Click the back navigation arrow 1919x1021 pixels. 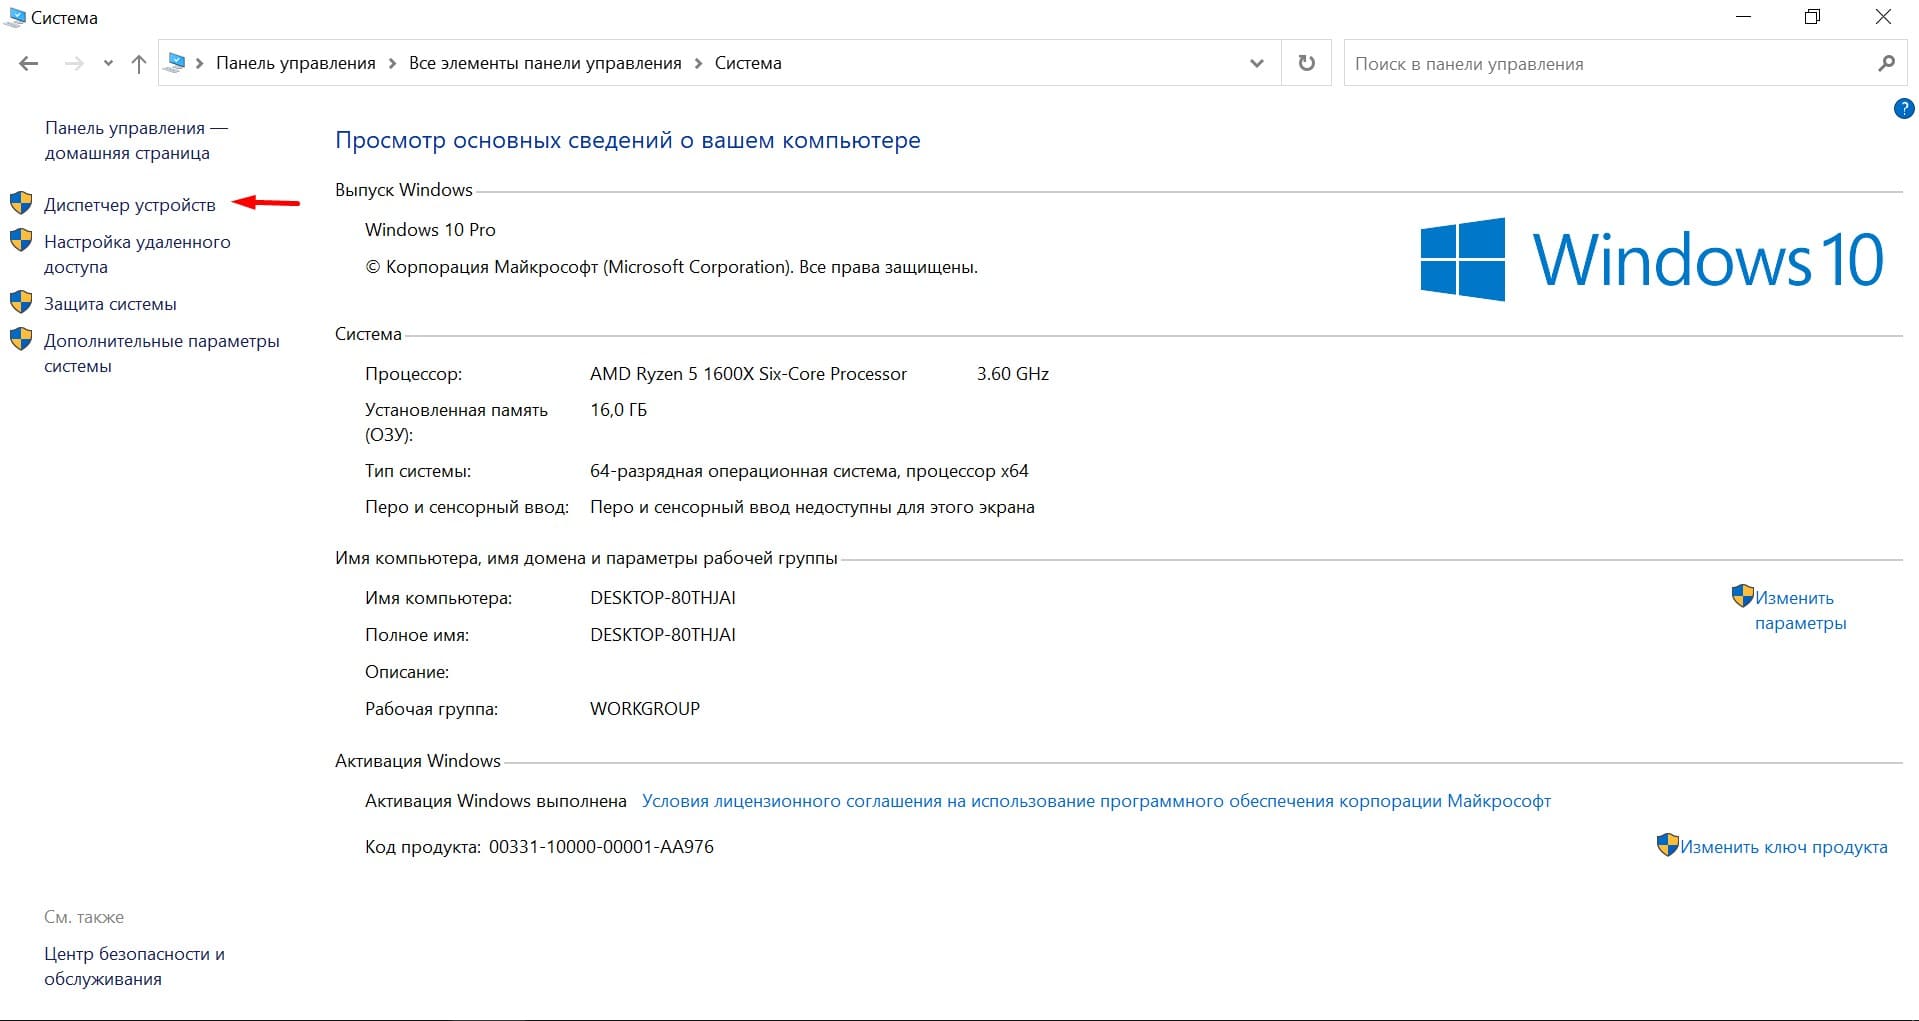[29, 64]
